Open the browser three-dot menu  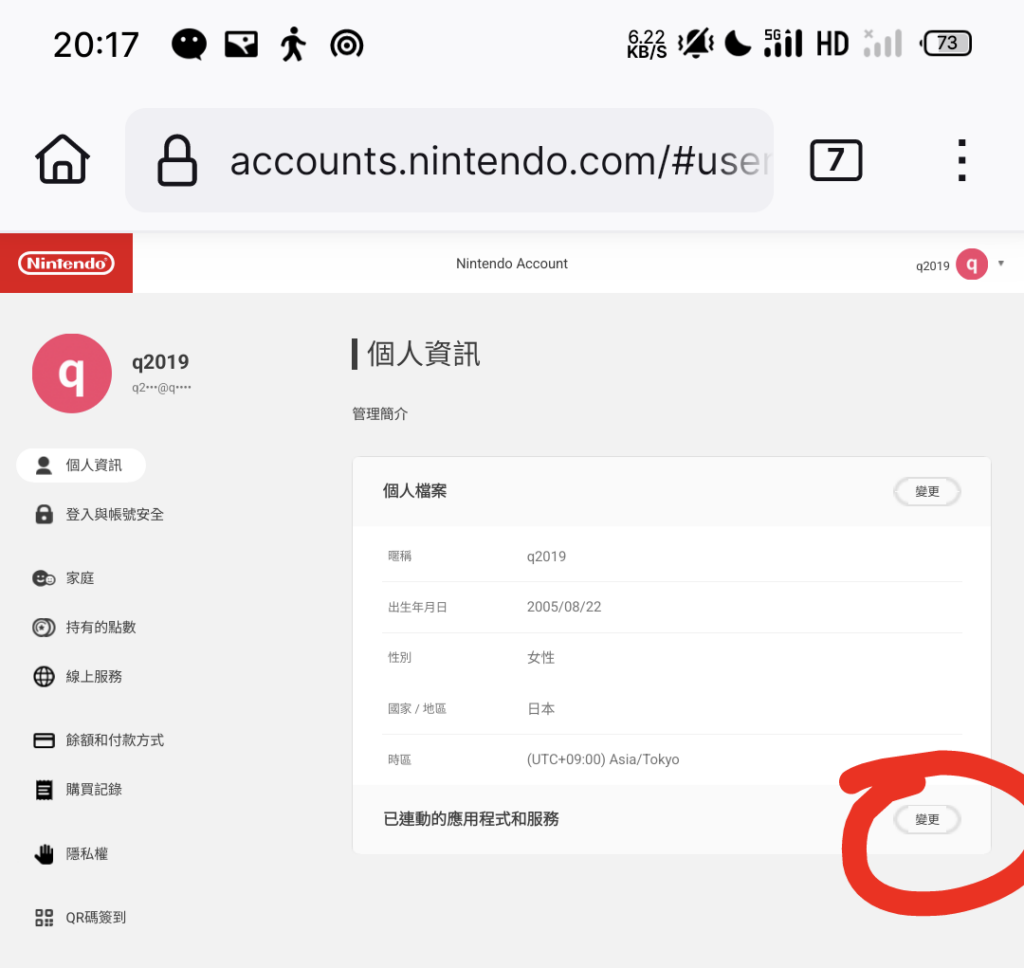[x=961, y=160]
